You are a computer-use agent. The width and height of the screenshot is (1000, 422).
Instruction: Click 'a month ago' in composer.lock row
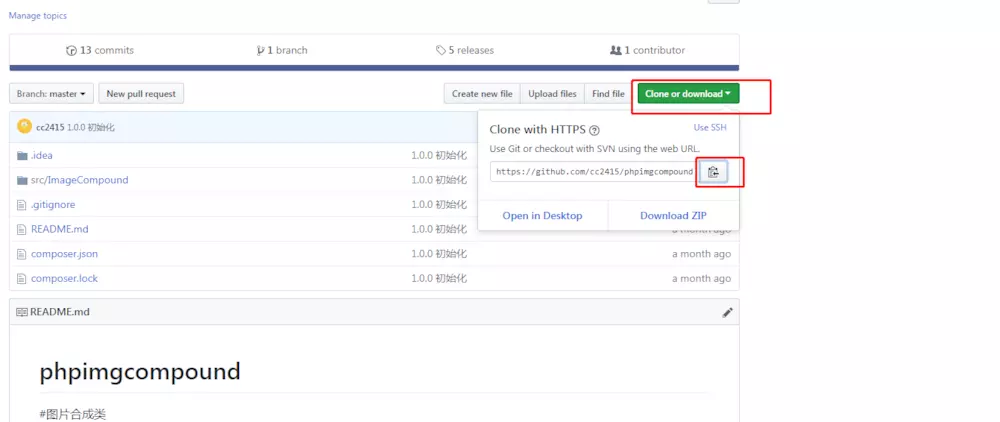coord(702,279)
